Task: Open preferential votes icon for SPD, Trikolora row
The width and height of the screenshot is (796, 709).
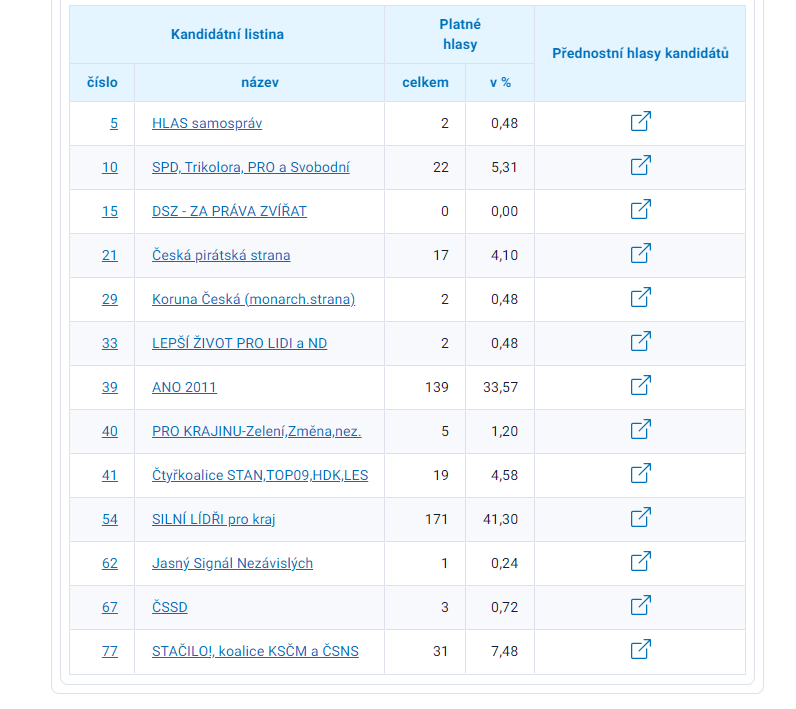Action: coord(640,166)
